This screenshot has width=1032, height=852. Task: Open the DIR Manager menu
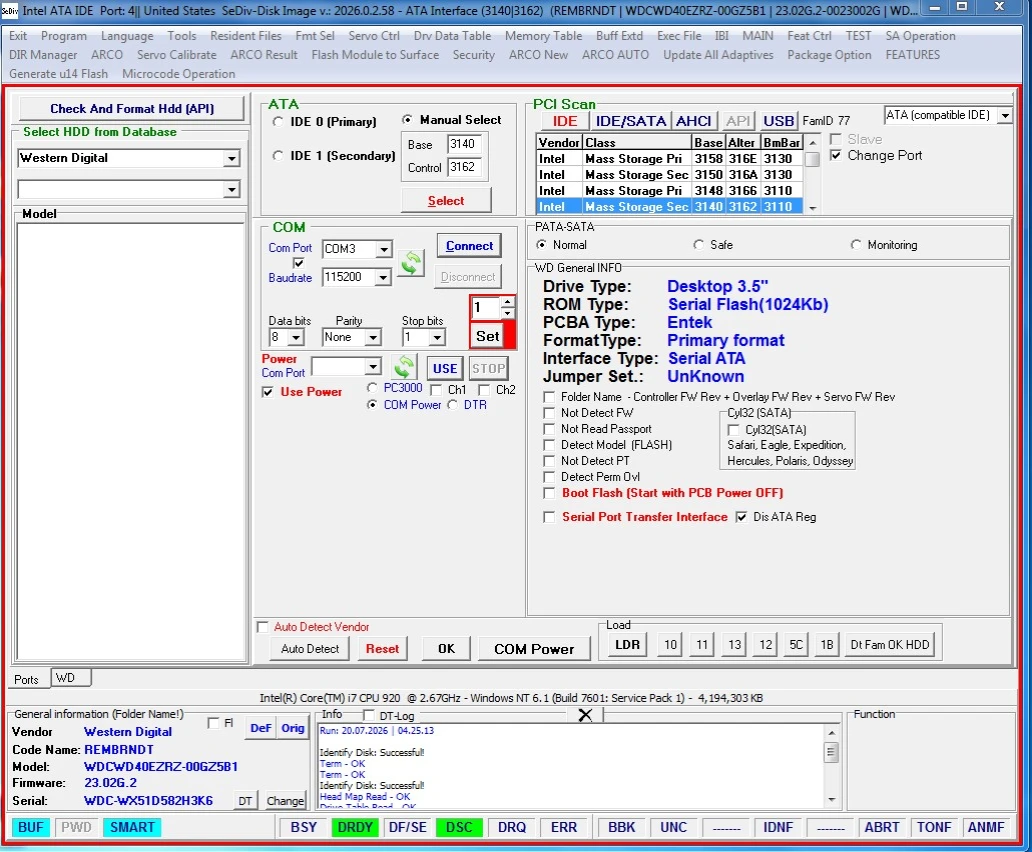click(x=43, y=55)
